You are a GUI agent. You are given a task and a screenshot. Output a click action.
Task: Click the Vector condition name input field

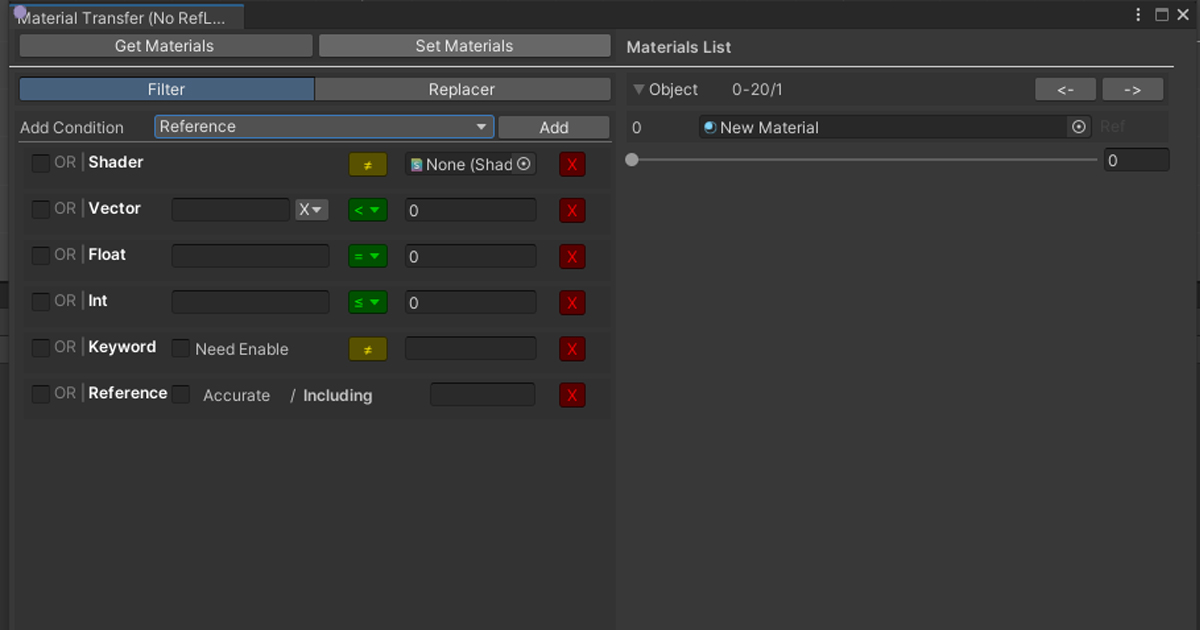pos(230,209)
